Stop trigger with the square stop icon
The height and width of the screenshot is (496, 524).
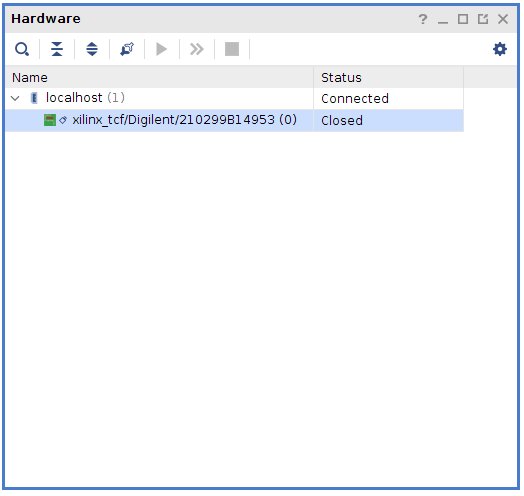pyautogui.click(x=232, y=49)
